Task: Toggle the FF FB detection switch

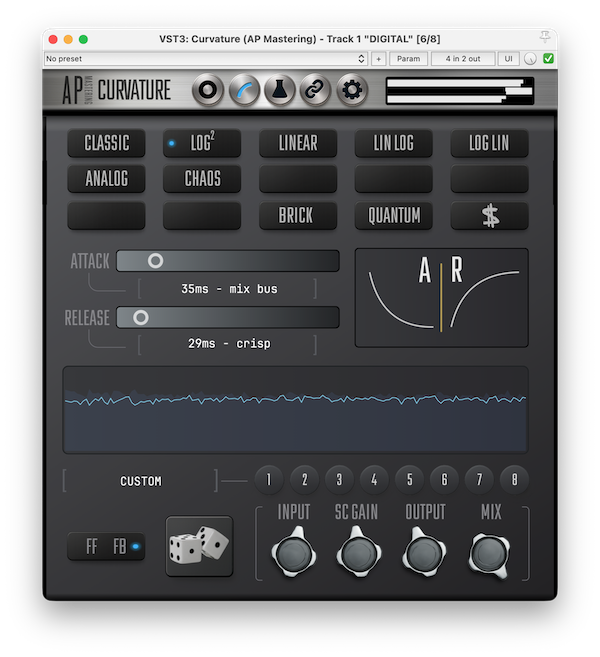Action: pyautogui.click(x=106, y=547)
